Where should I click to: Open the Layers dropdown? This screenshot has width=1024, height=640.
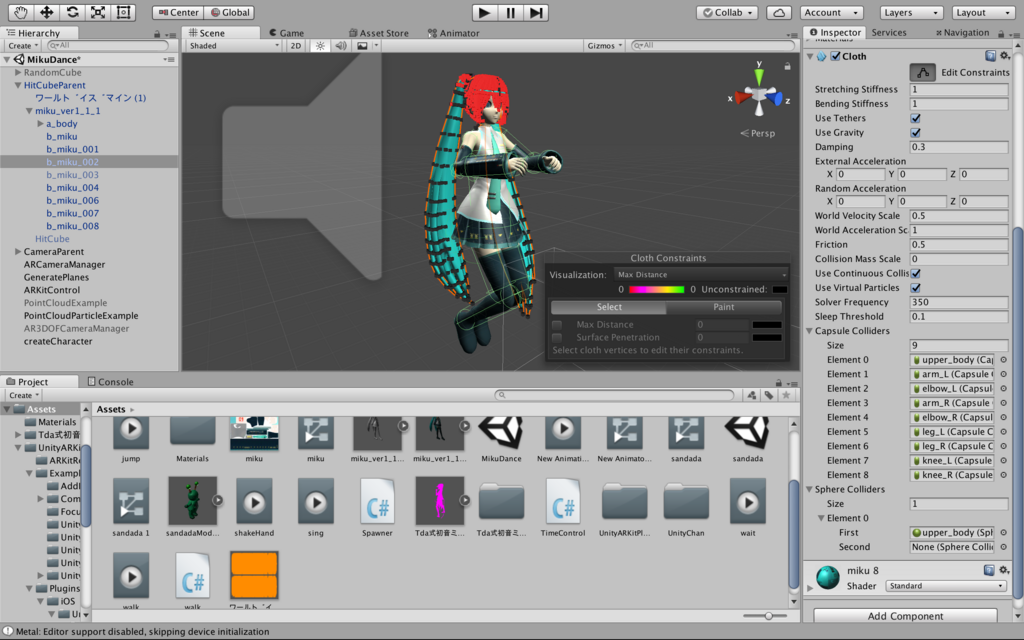click(910, 12)
